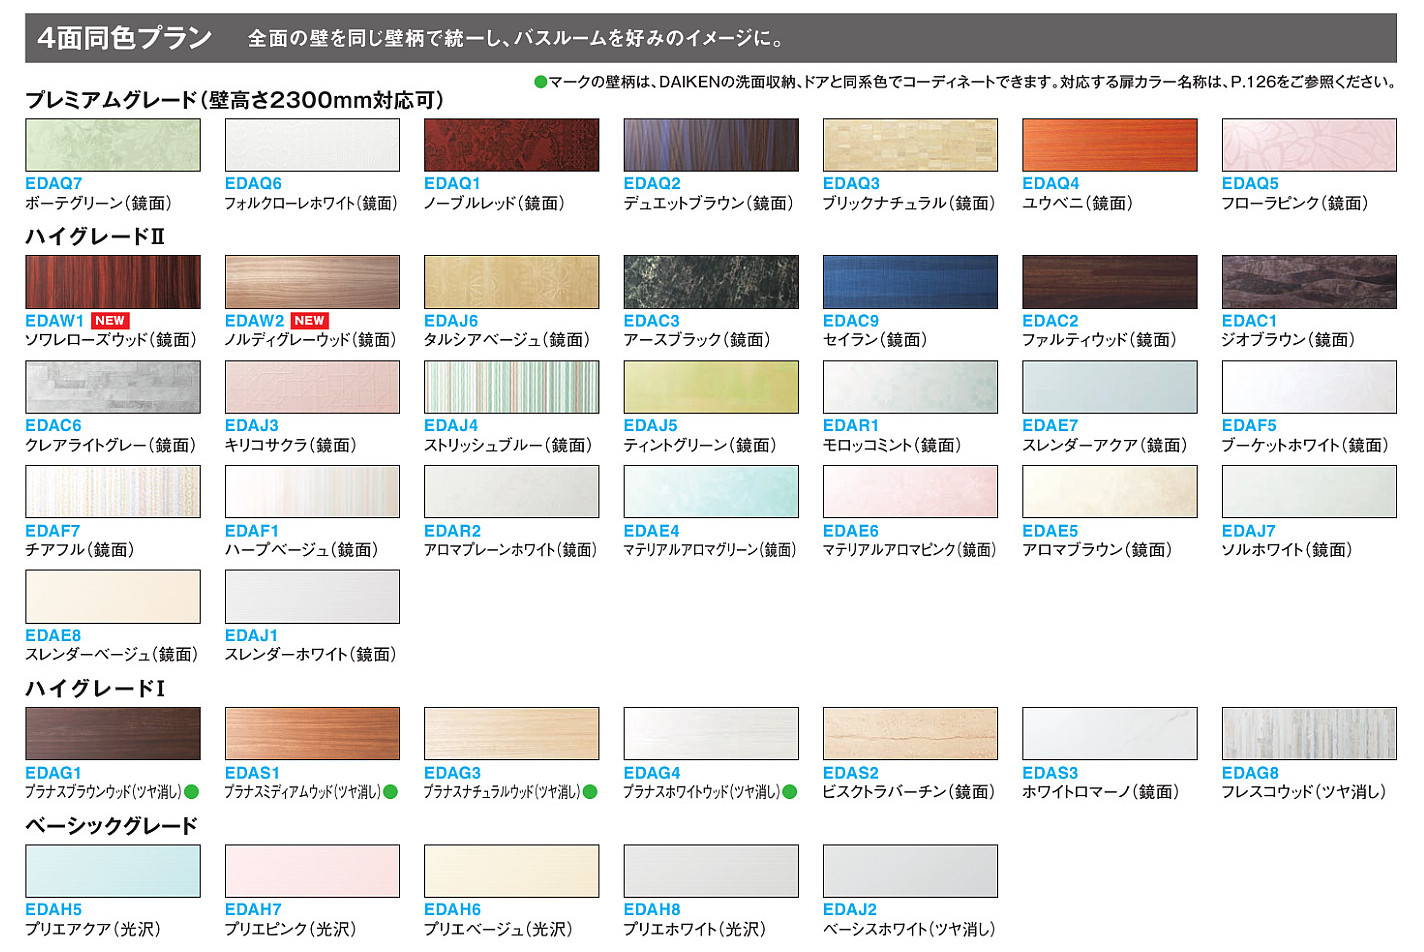Select the EDAR1 モロッコミント swatch

coord(910,387)
